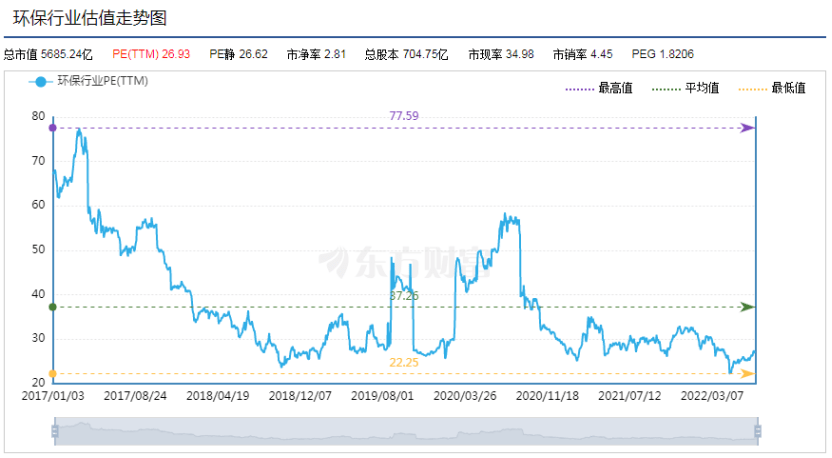The height and width of the screenshot is (458, 832).
Task: Toggle the 平均值 legend series
Action: (x=685, y=89)
